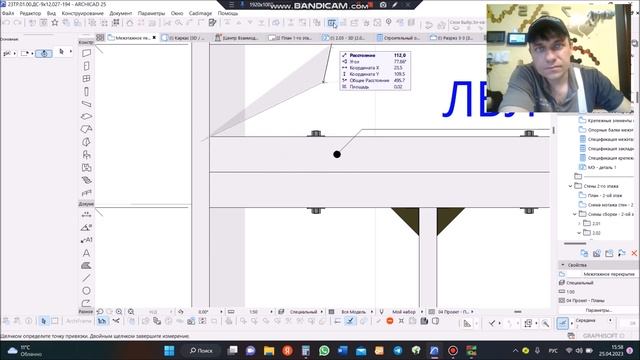
Task: Select the Line tool in toolbox
Action: pyautogui.click(x=86, y=278)
